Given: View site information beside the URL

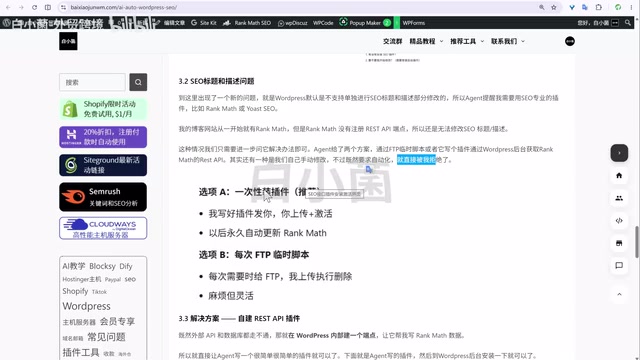Looking at the screenshot, I should (x=63, y=7).
